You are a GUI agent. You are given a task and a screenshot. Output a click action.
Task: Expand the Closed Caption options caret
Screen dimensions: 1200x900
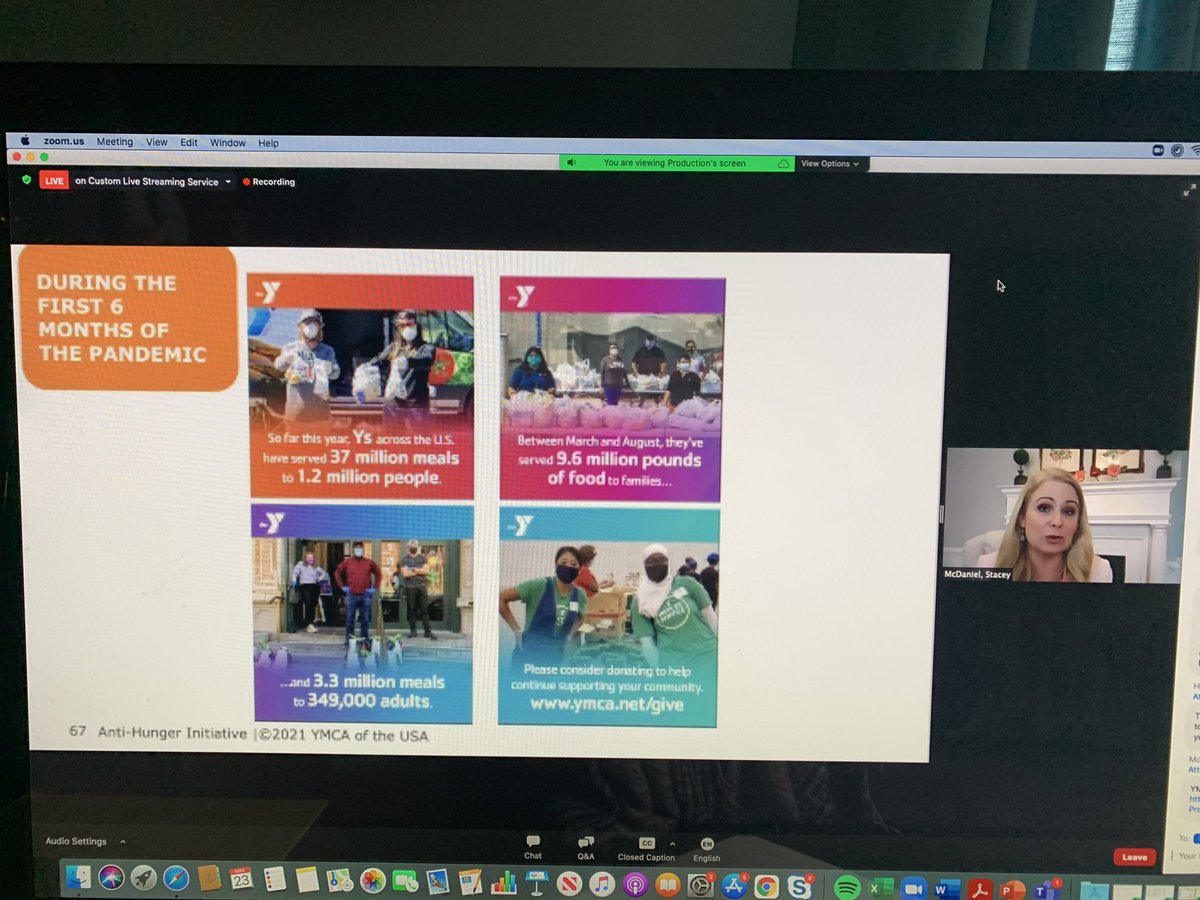coord(672,844)
